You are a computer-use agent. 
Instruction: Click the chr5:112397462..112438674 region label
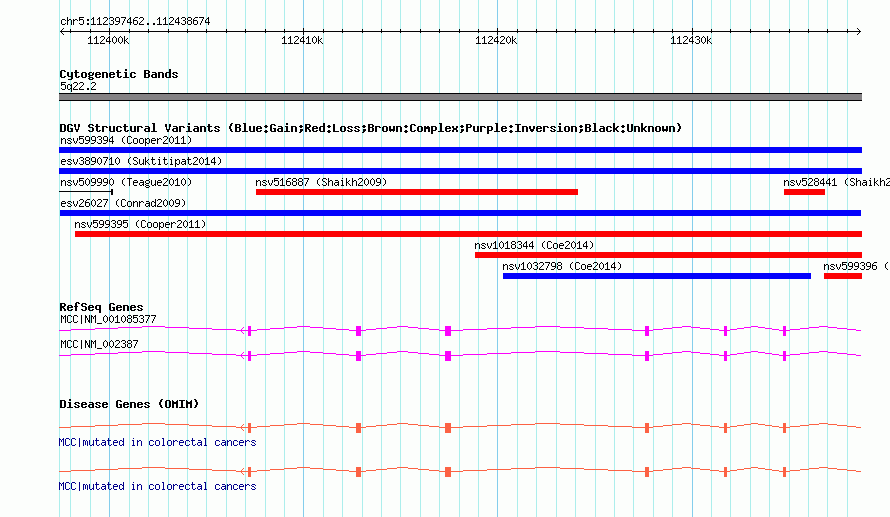coord(135,21)
